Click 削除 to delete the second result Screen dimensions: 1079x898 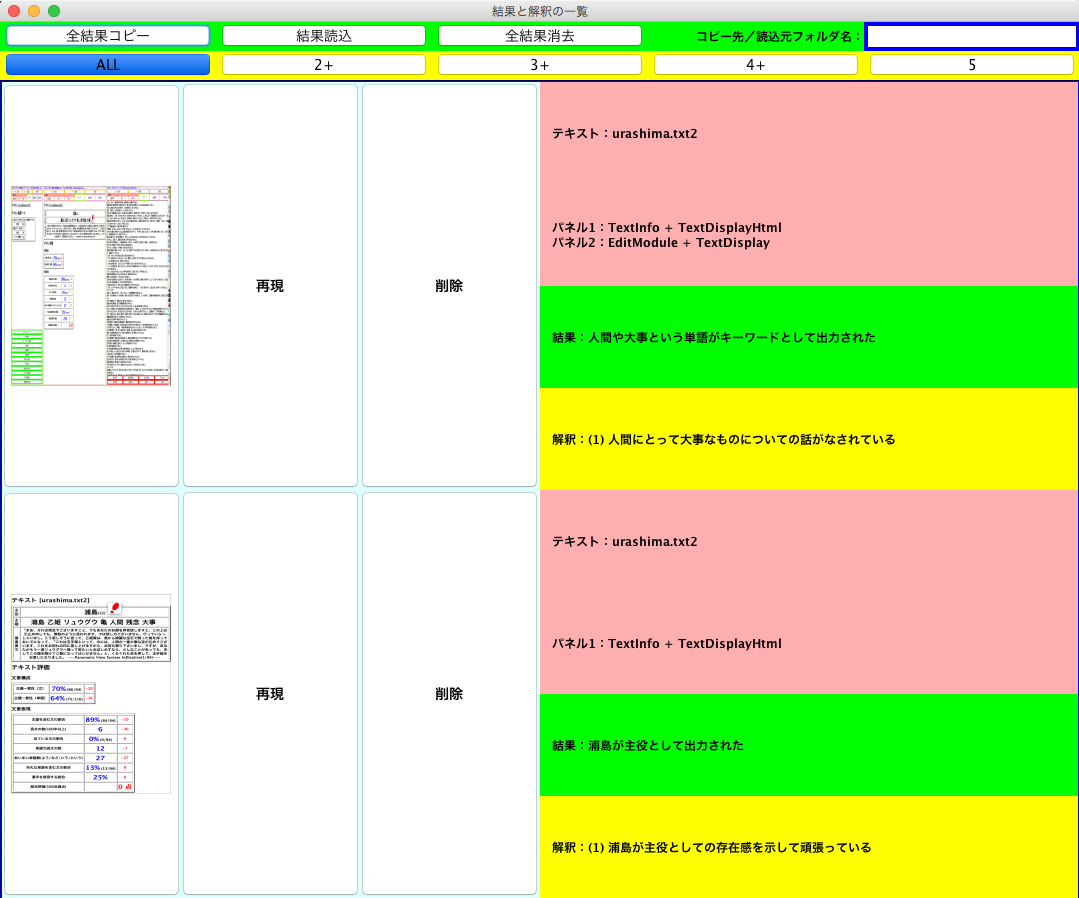(448, 693)
